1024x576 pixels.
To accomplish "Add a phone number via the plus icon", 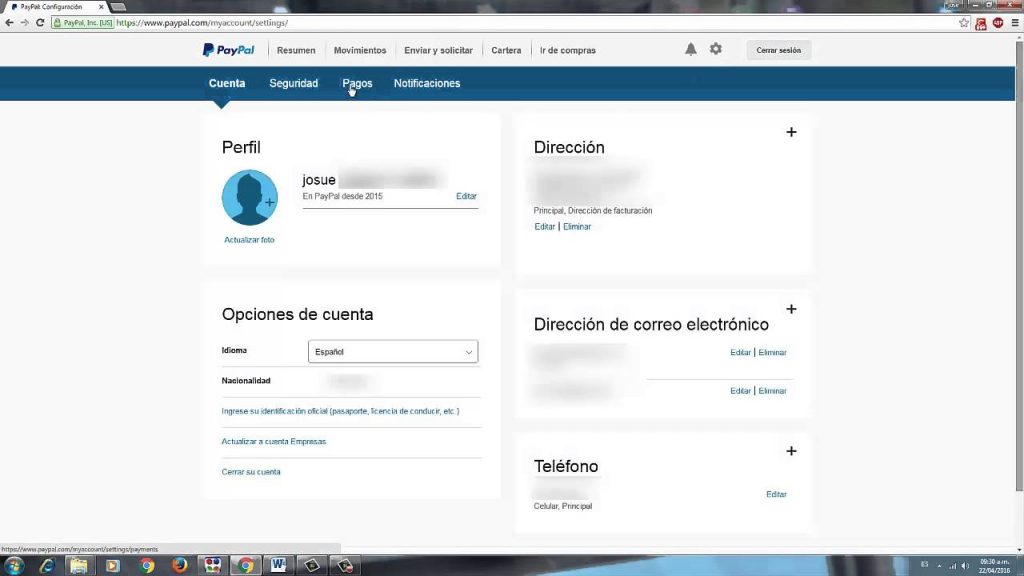I will point(791,451).
